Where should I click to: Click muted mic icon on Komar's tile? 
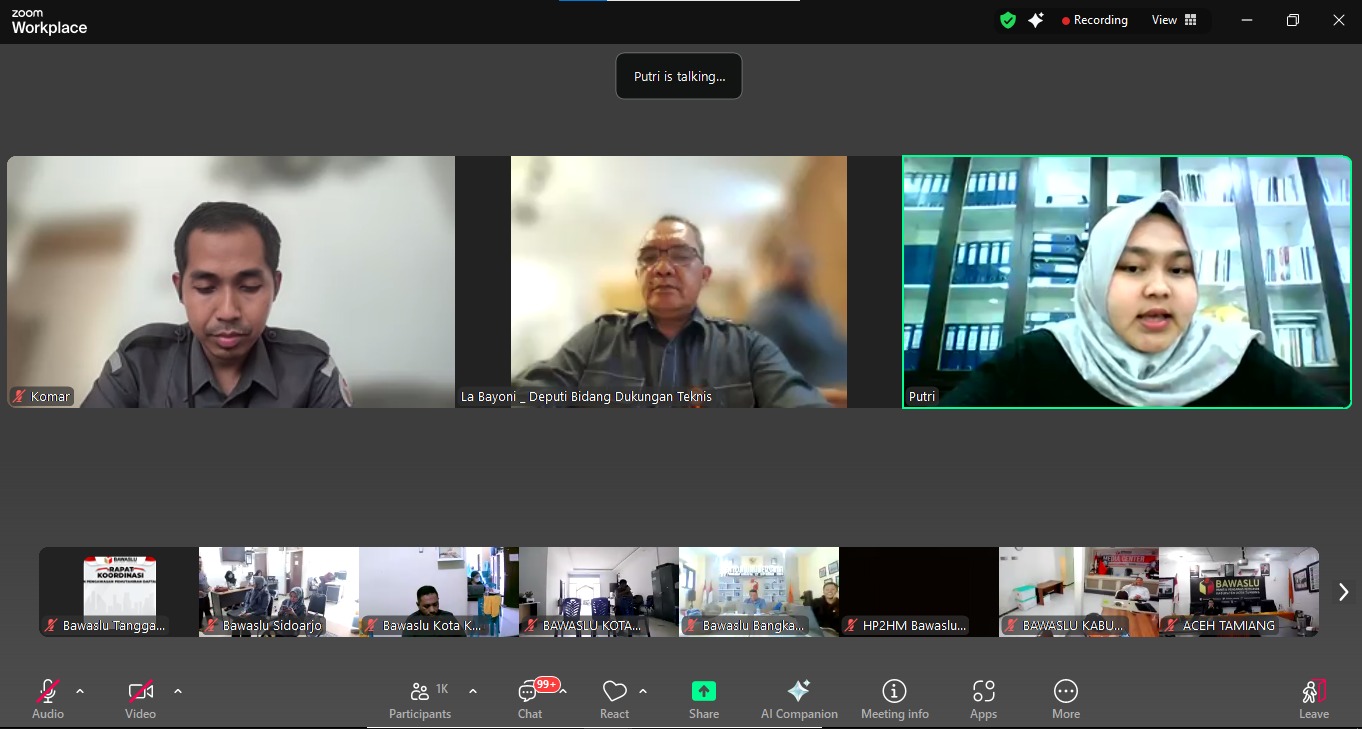pyautogui.click(x=19, y=397)
